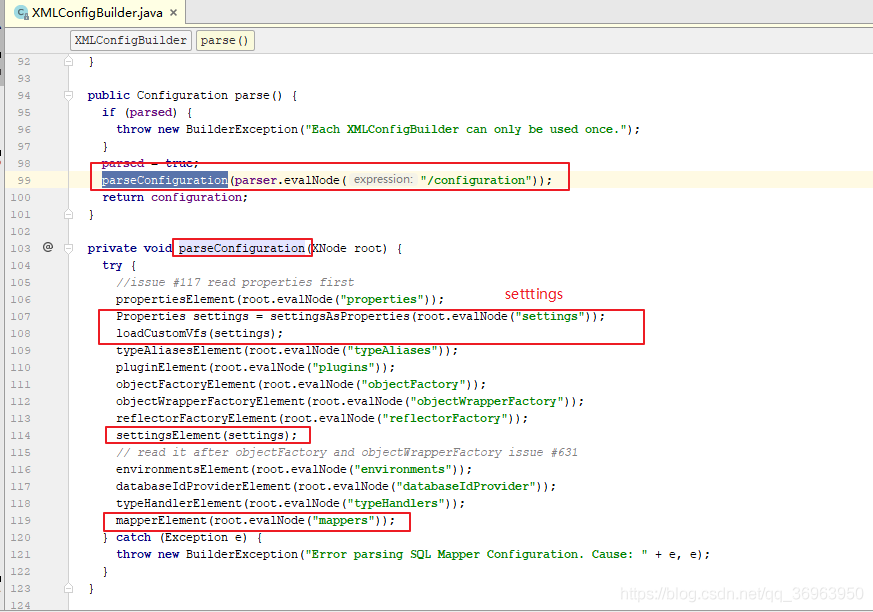The image size is (873, 612).
Task: Click the 'expression:' parameter hint on line 99
Action: point(383,179)
